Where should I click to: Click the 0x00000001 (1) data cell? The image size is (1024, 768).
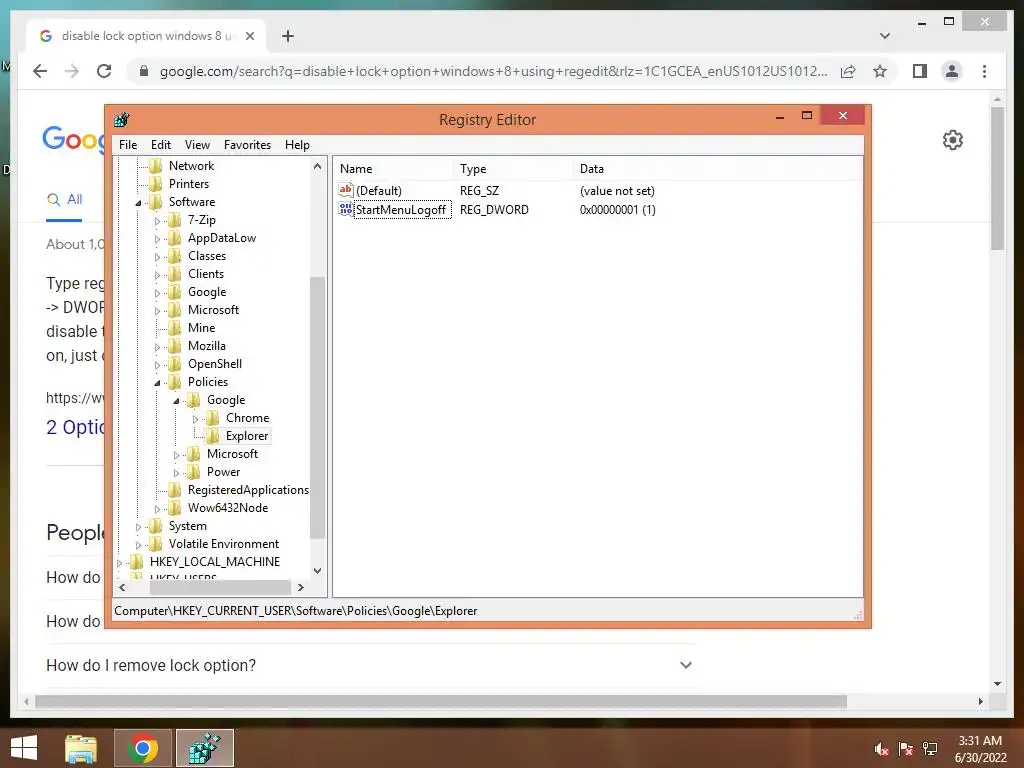618,210
